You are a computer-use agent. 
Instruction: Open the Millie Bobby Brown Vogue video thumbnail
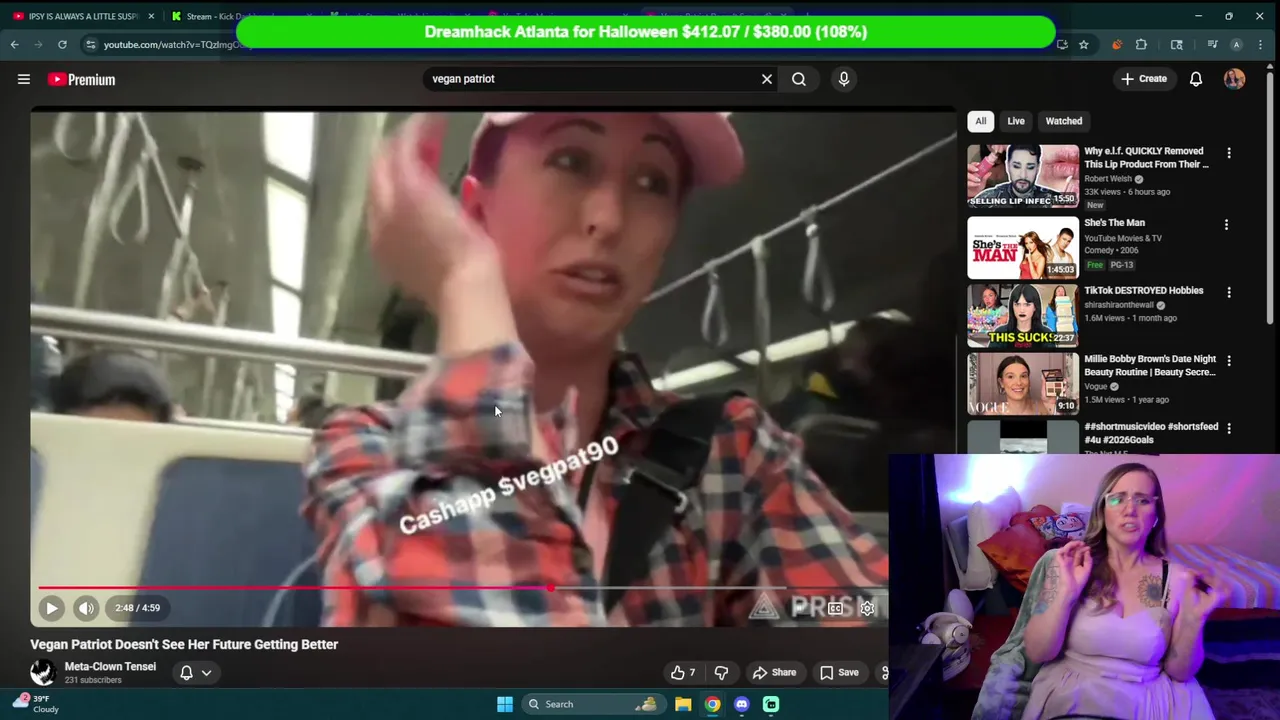point(1023,384)
